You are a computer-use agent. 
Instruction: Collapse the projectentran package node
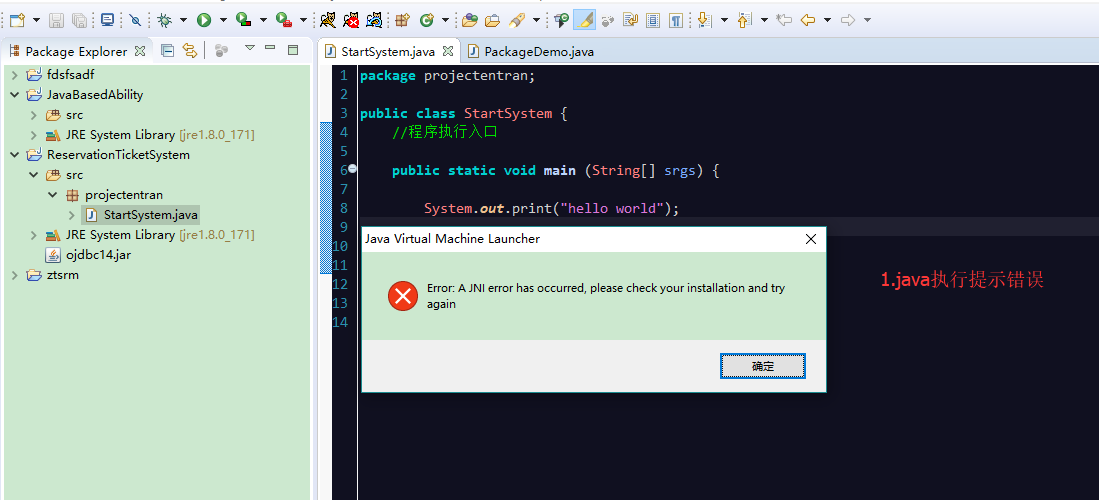pyautogui.click(x=53, y=195)
